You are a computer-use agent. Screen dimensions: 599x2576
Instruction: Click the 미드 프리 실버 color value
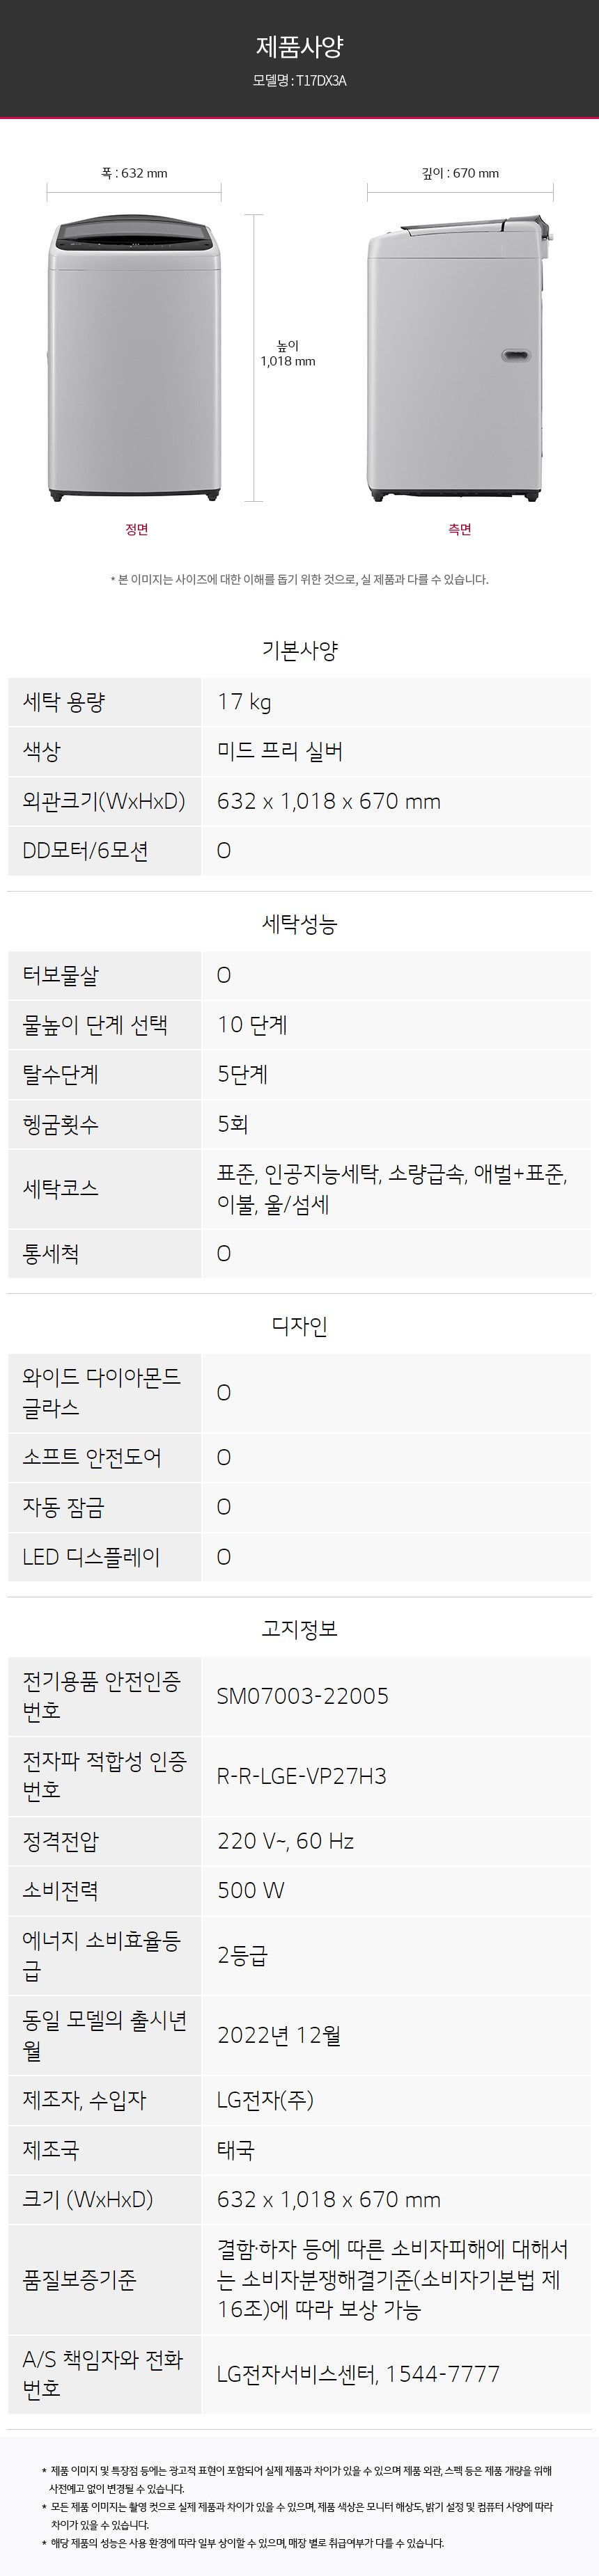click(280, 752)
